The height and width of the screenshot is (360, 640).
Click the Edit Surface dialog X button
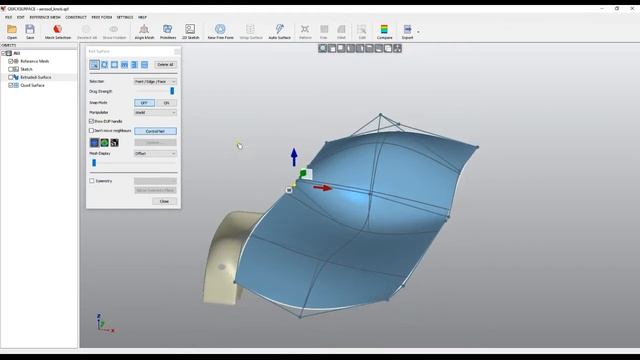pos(177,51)
